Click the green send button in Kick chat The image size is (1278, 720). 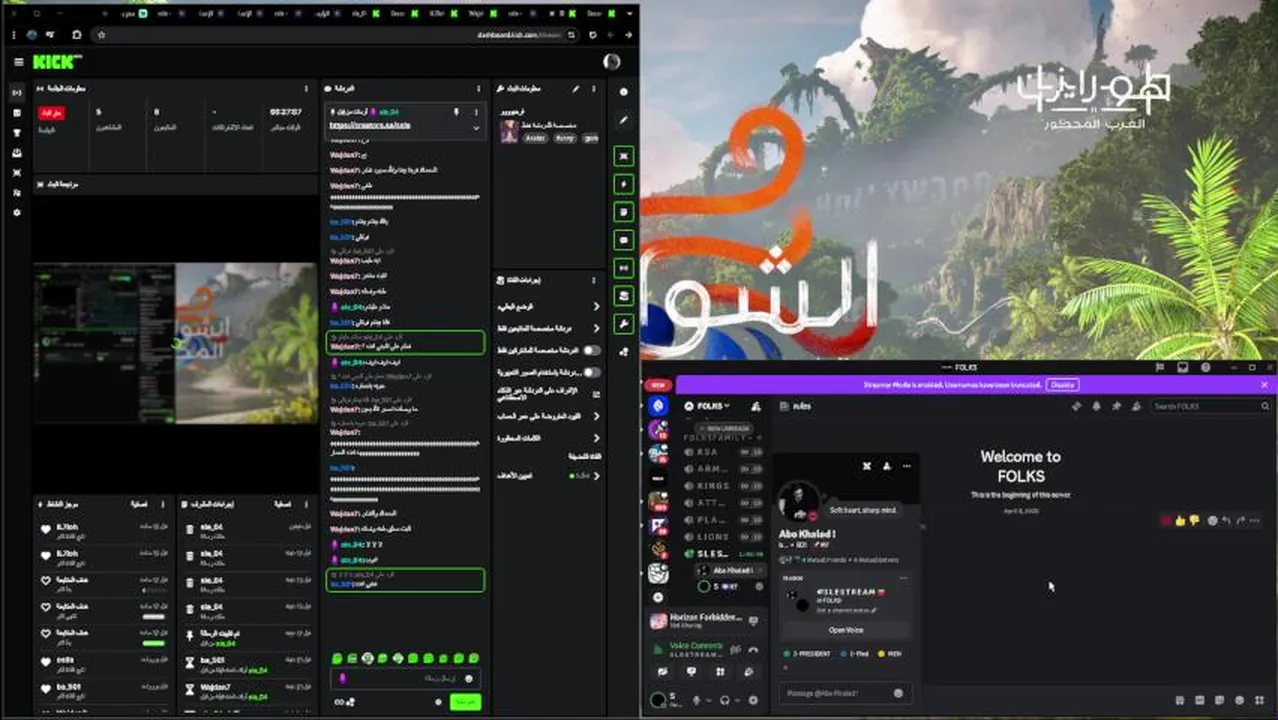(x=465, y=702)
